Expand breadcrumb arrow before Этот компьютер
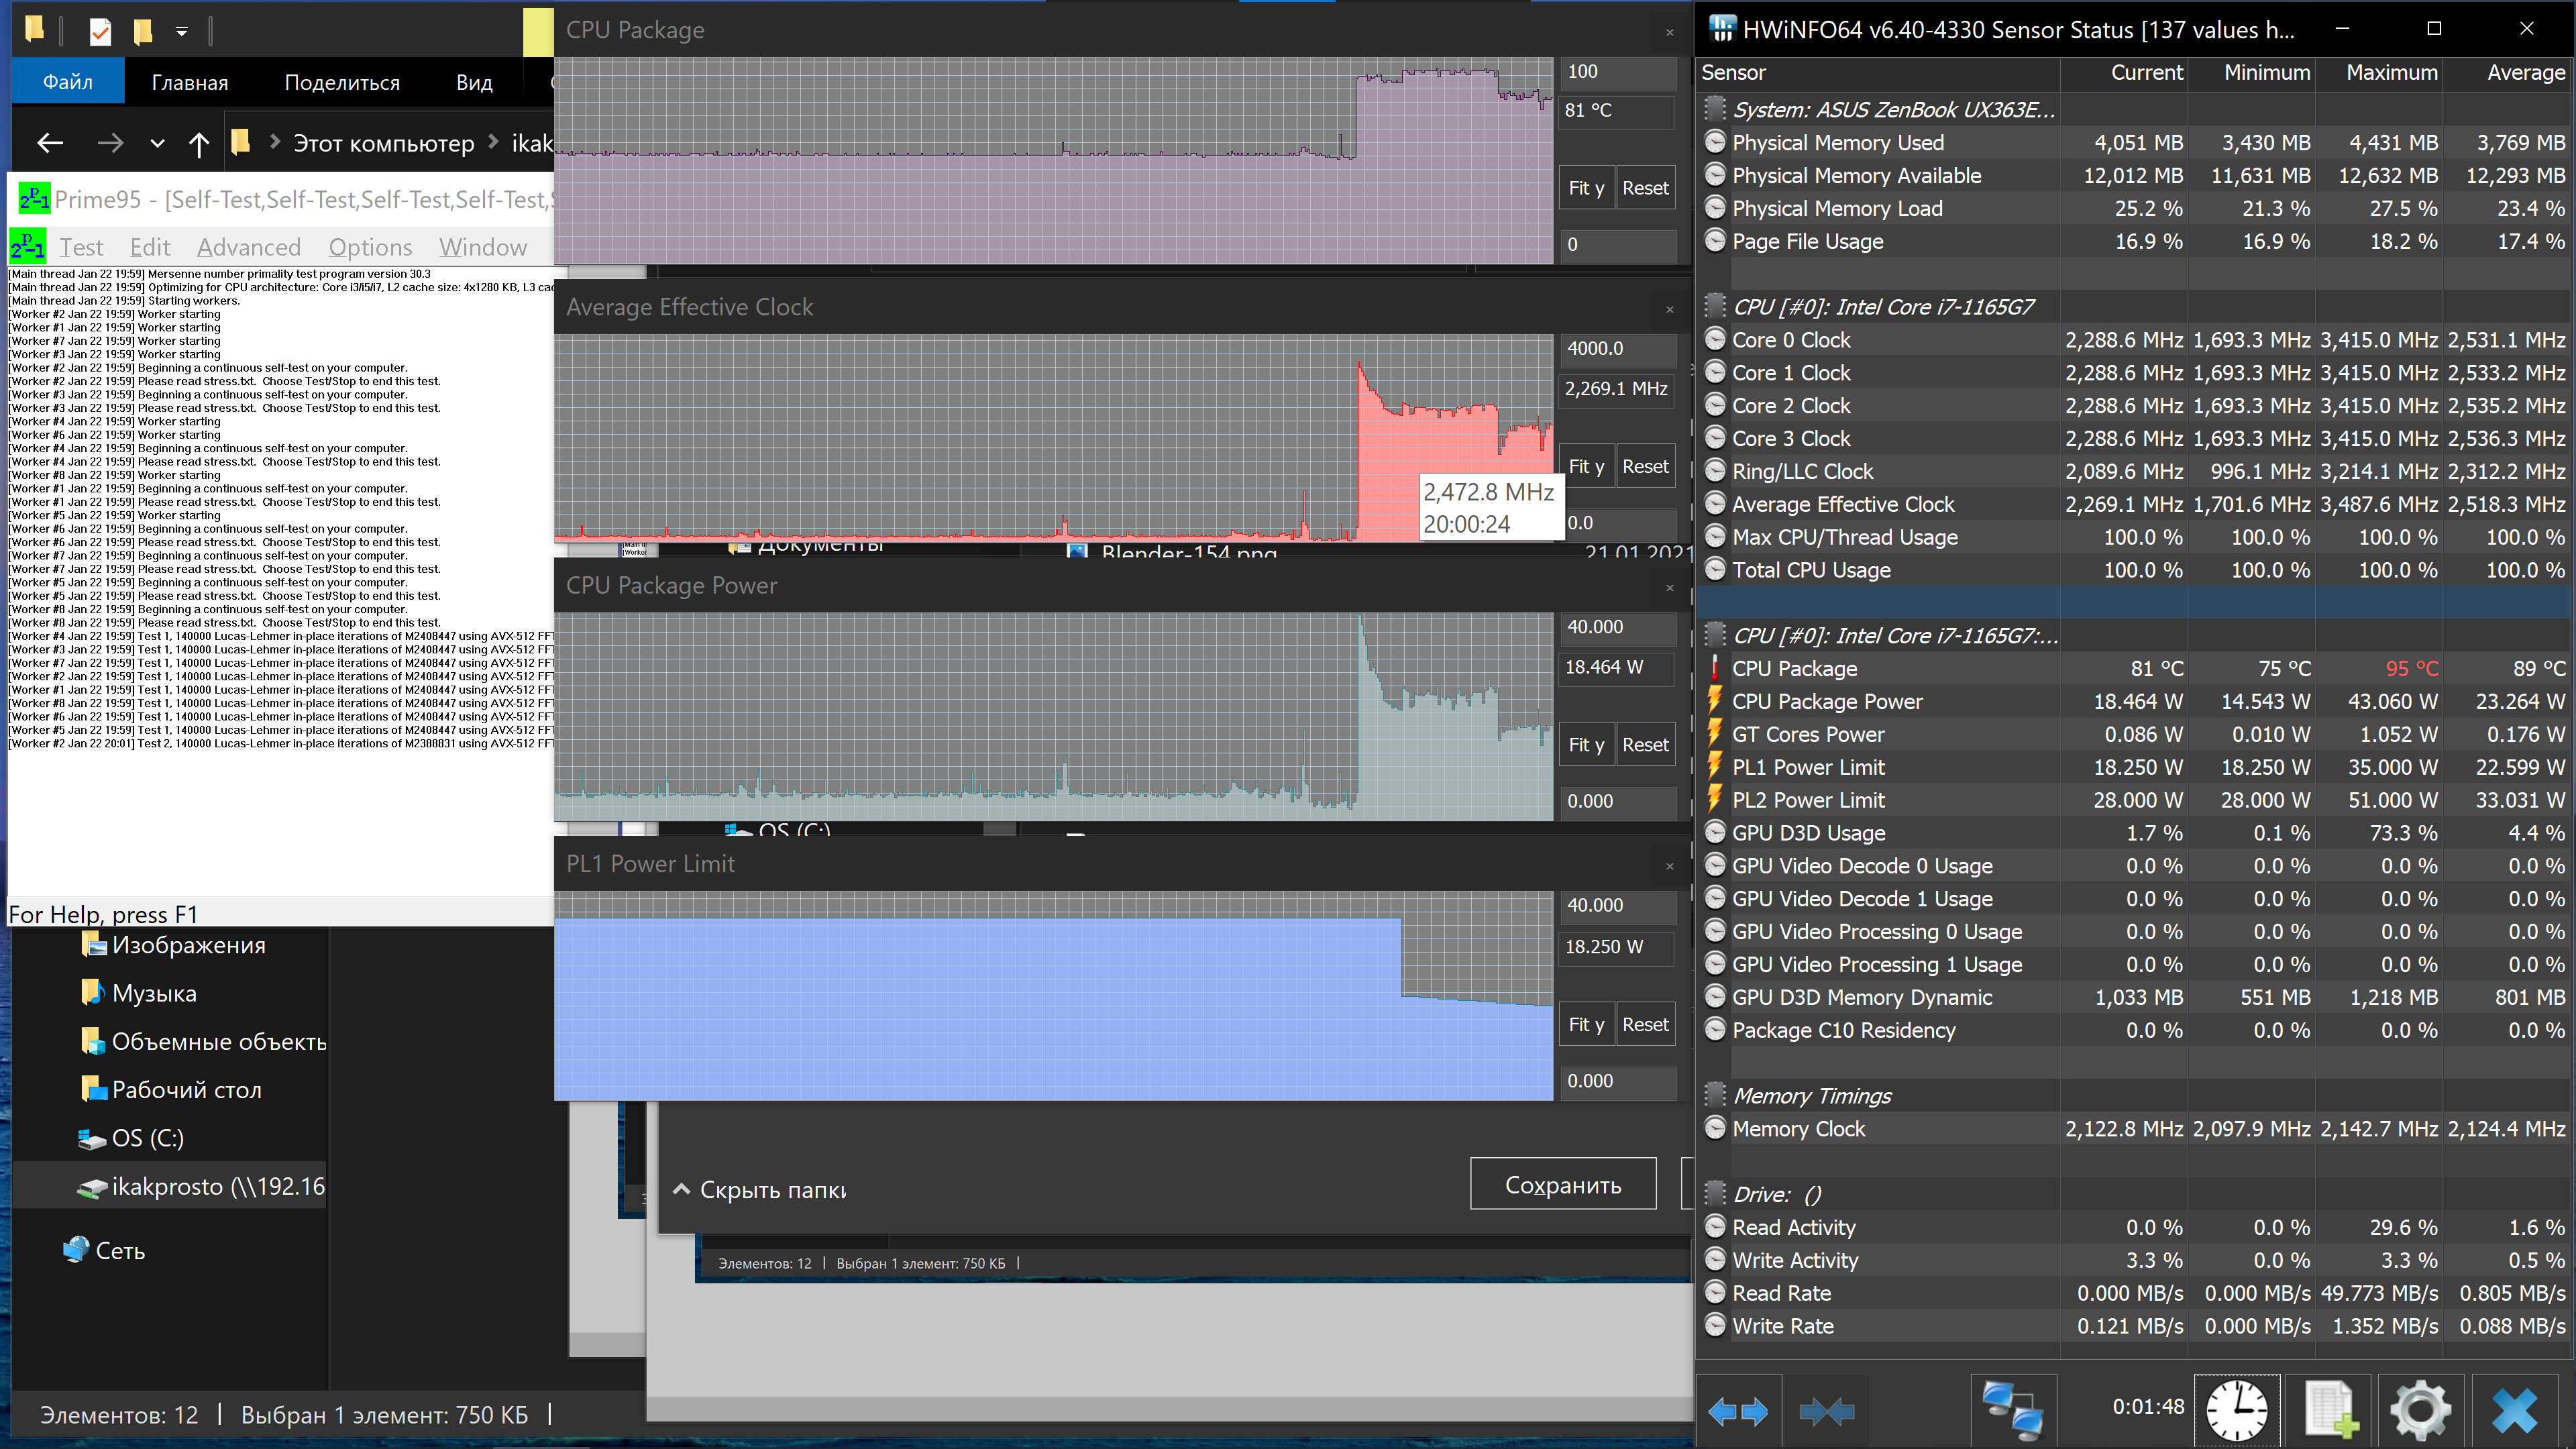2576x1449 pixels. click(275, 143)
